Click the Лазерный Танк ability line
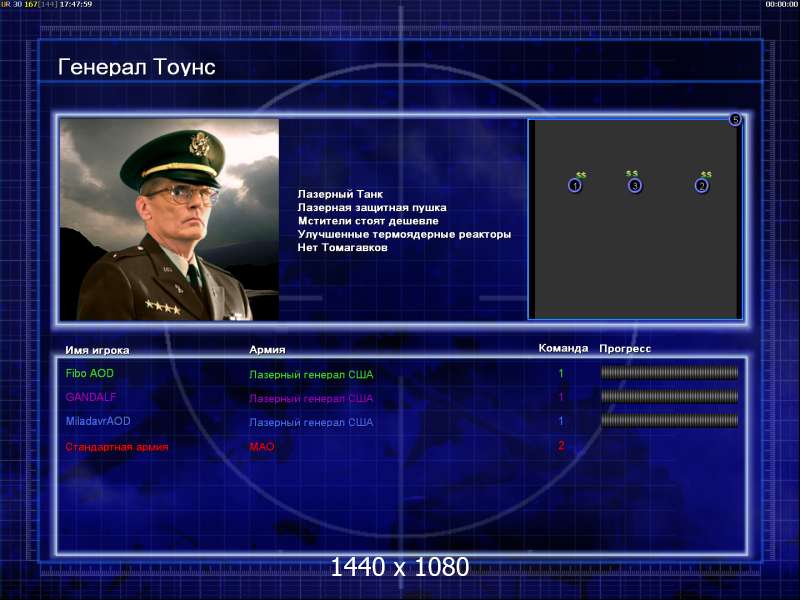 (340, 194)
